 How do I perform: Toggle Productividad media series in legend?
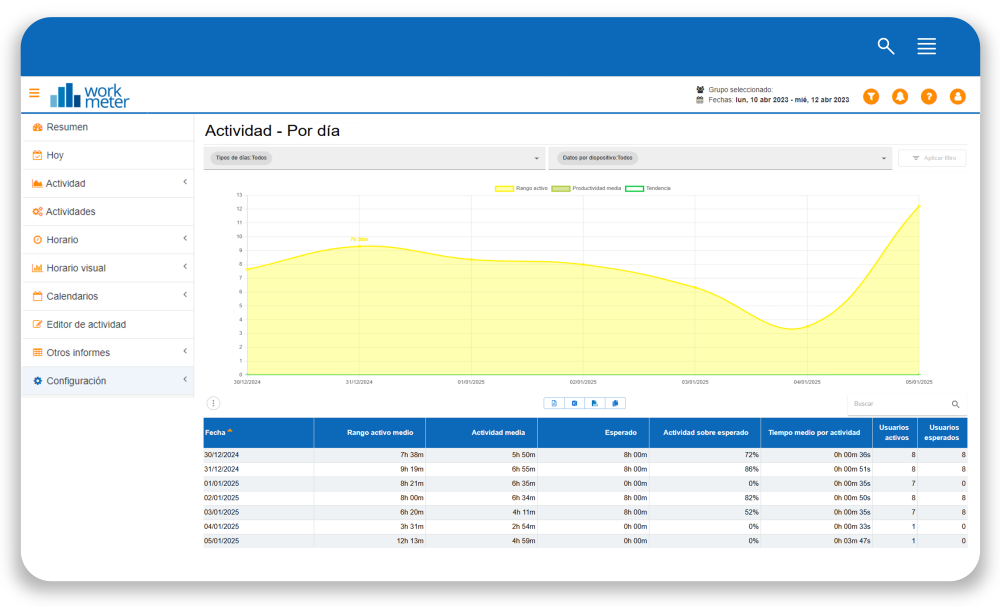585,188
